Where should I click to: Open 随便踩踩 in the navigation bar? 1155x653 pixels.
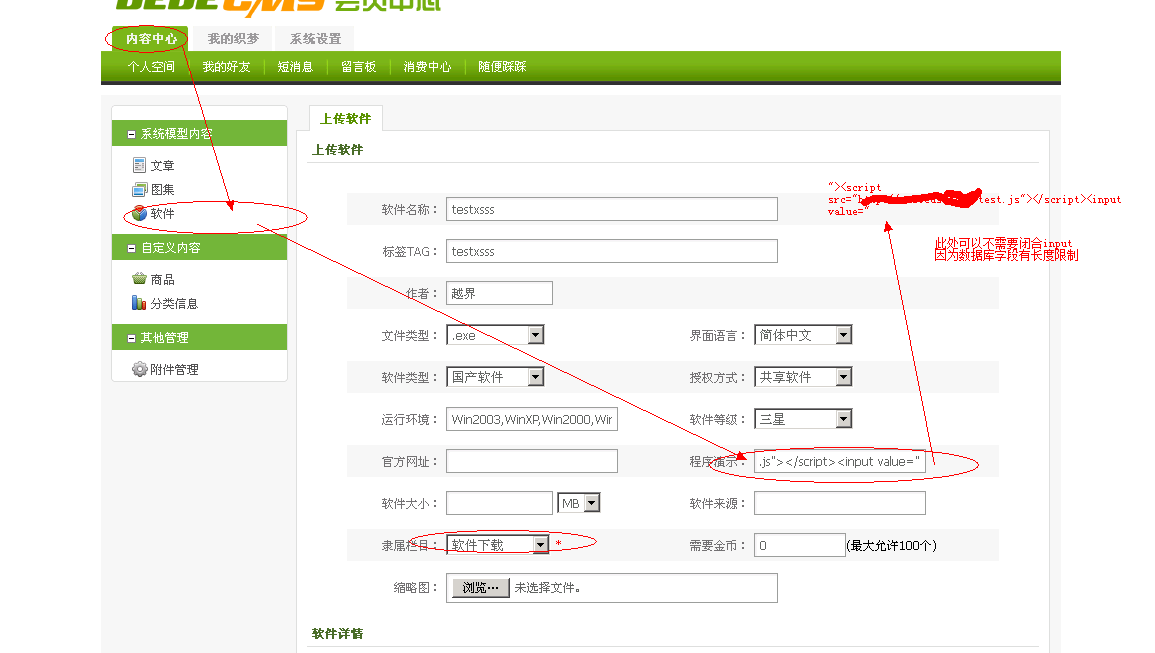click(502, 67)
